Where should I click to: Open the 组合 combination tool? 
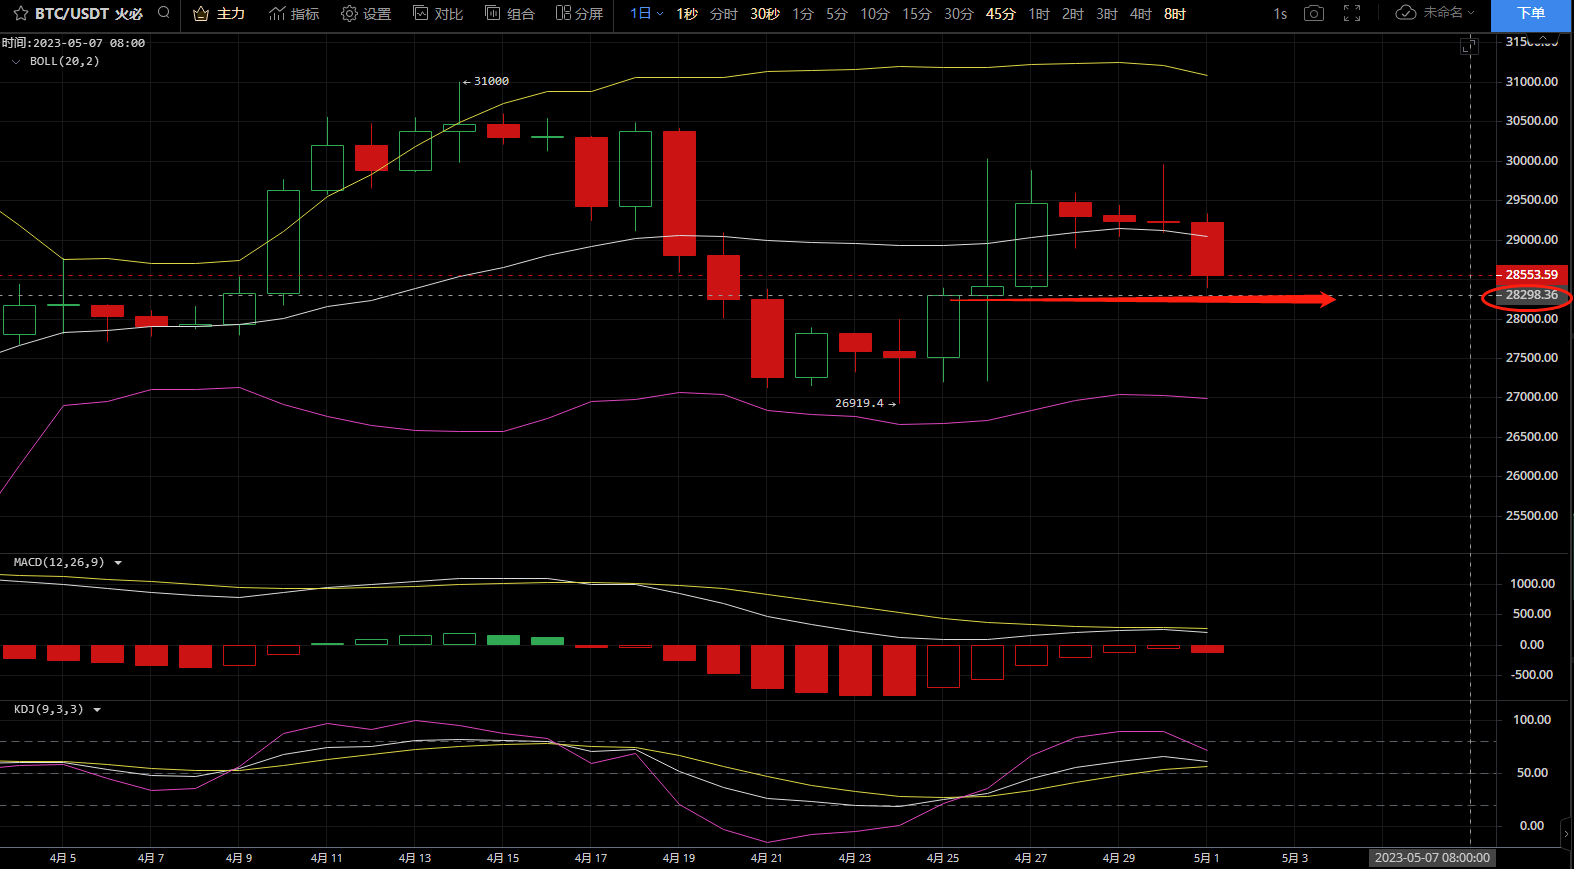(x=510, y=14)
